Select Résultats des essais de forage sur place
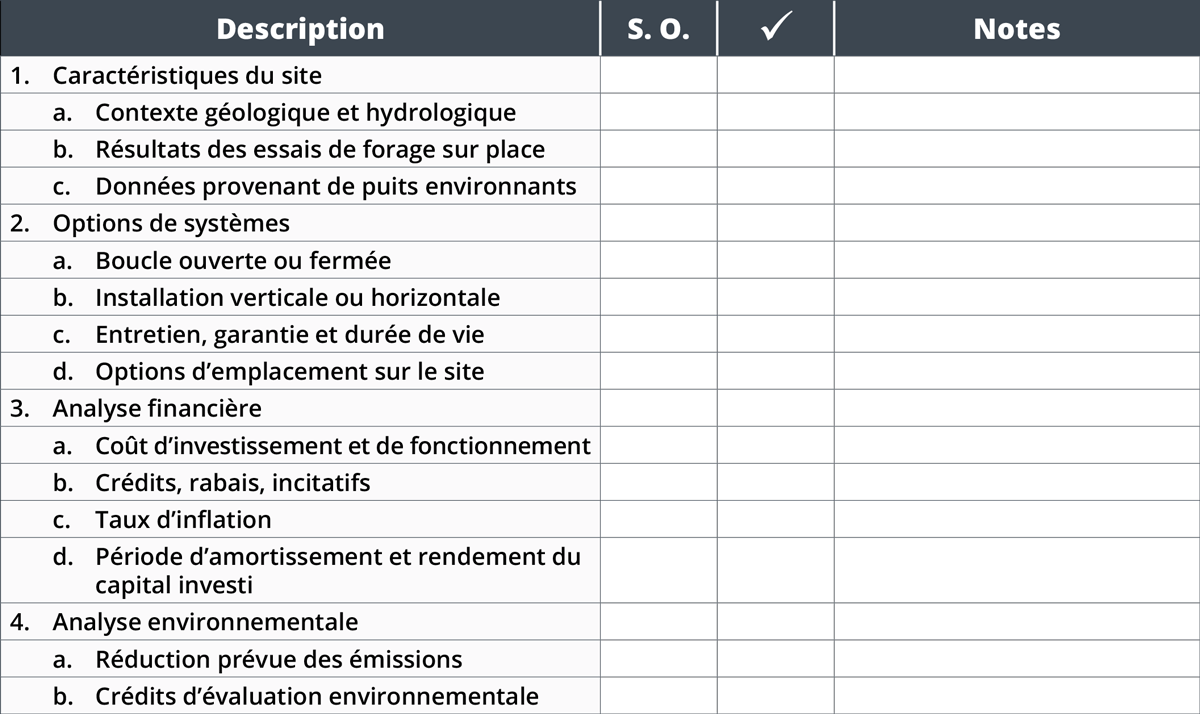 [x=320, y=149]
